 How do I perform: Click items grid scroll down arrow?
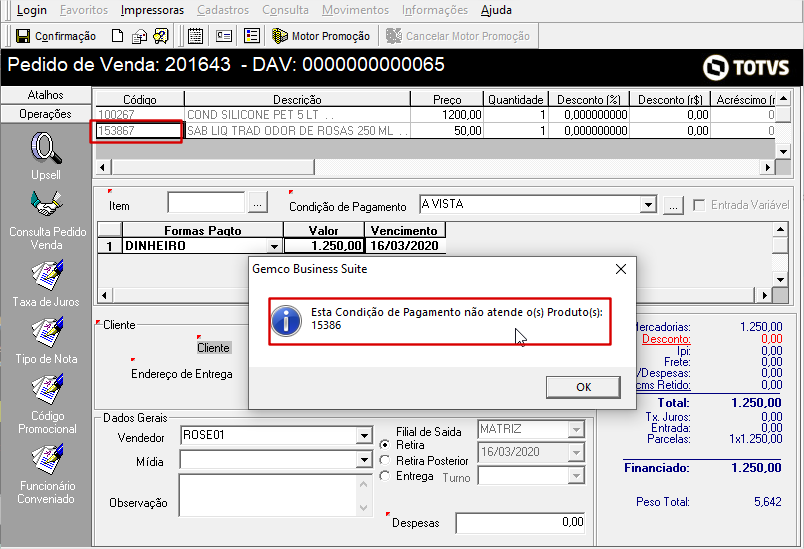pos(783,151)
